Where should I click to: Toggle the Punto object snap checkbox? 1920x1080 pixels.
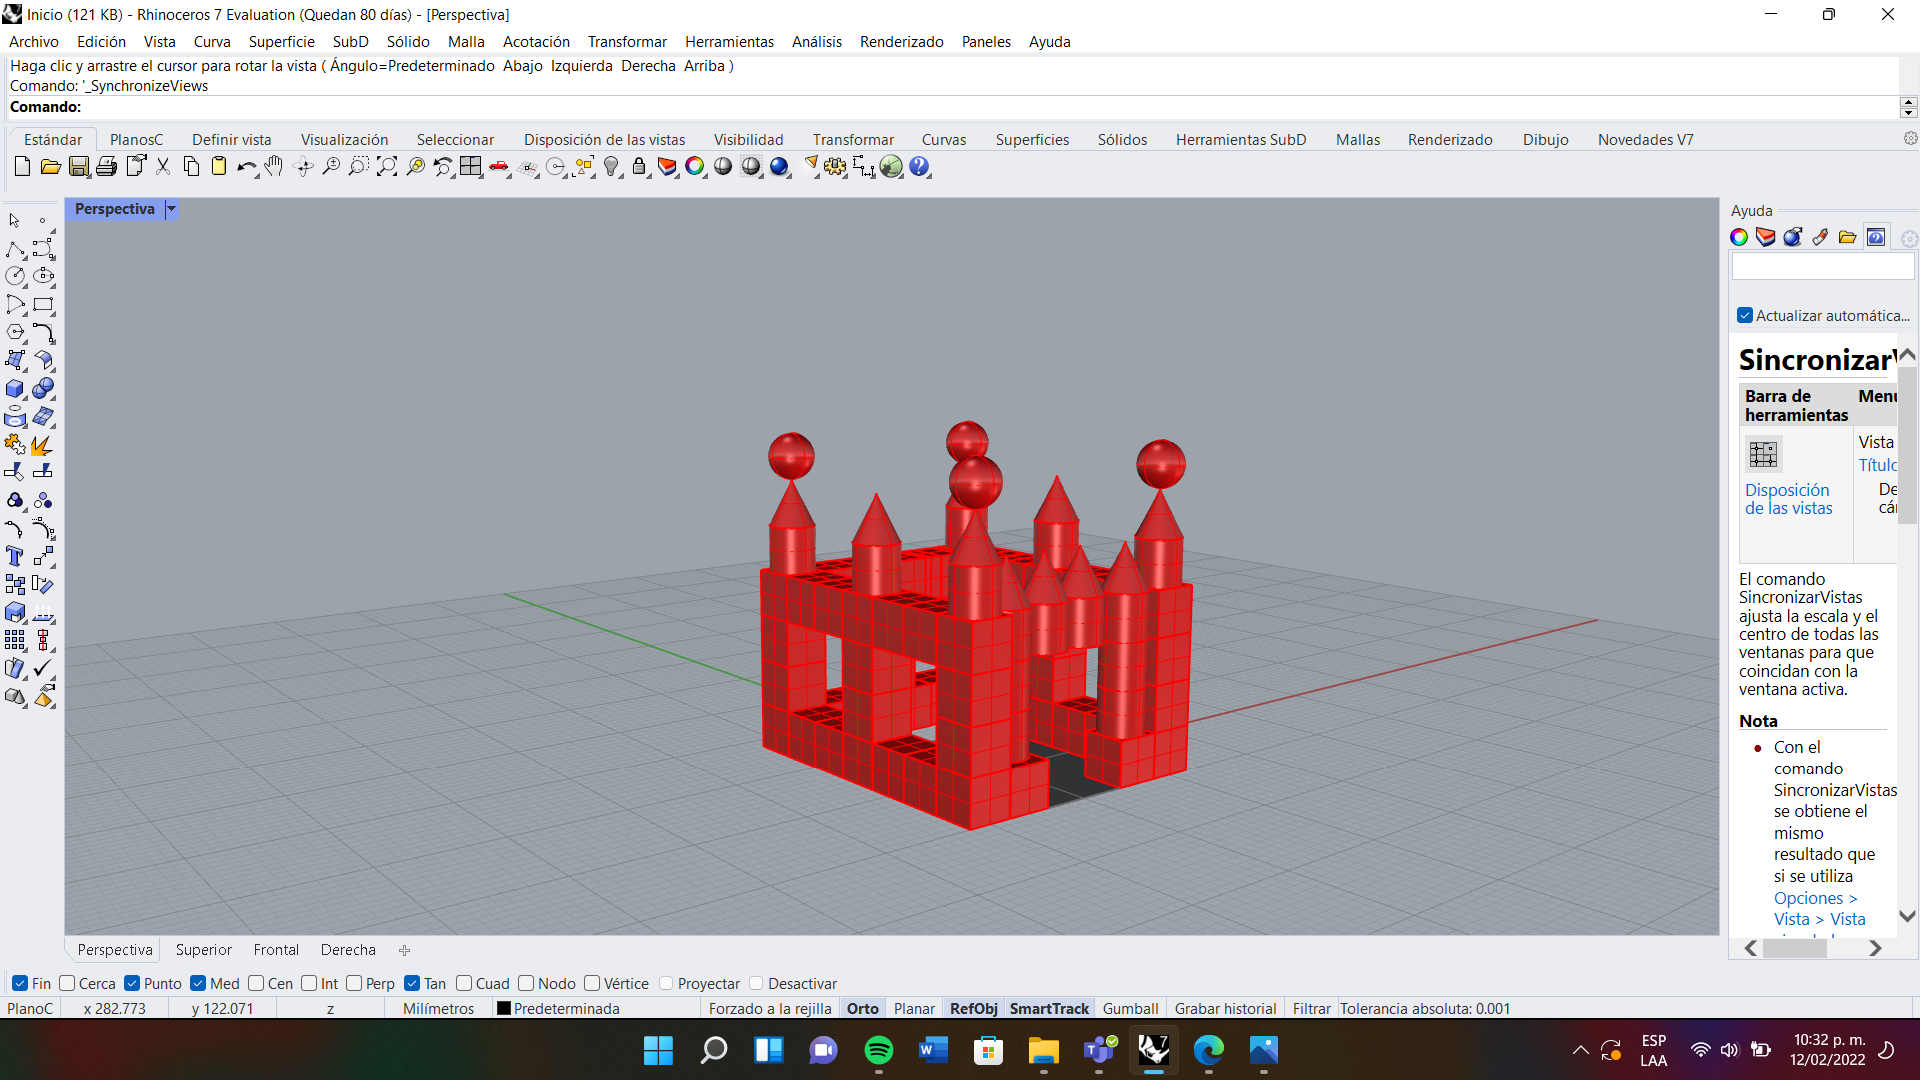click(132, 983)
